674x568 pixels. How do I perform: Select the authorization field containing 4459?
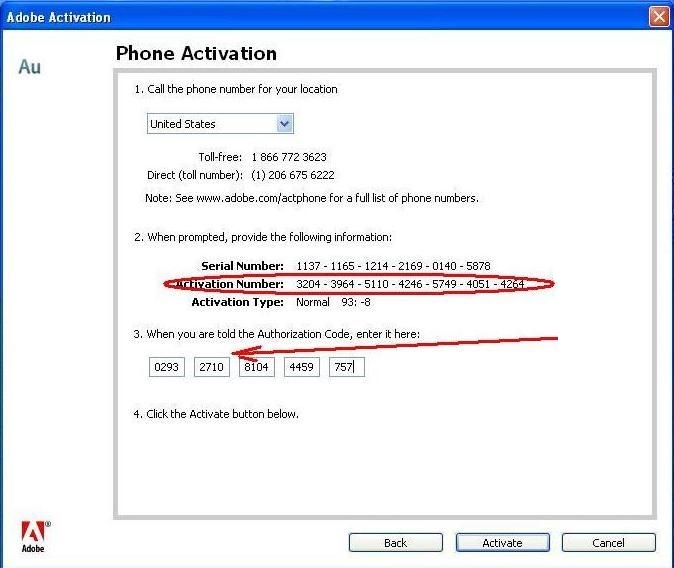pyautogui.click(x=302, y=367)
